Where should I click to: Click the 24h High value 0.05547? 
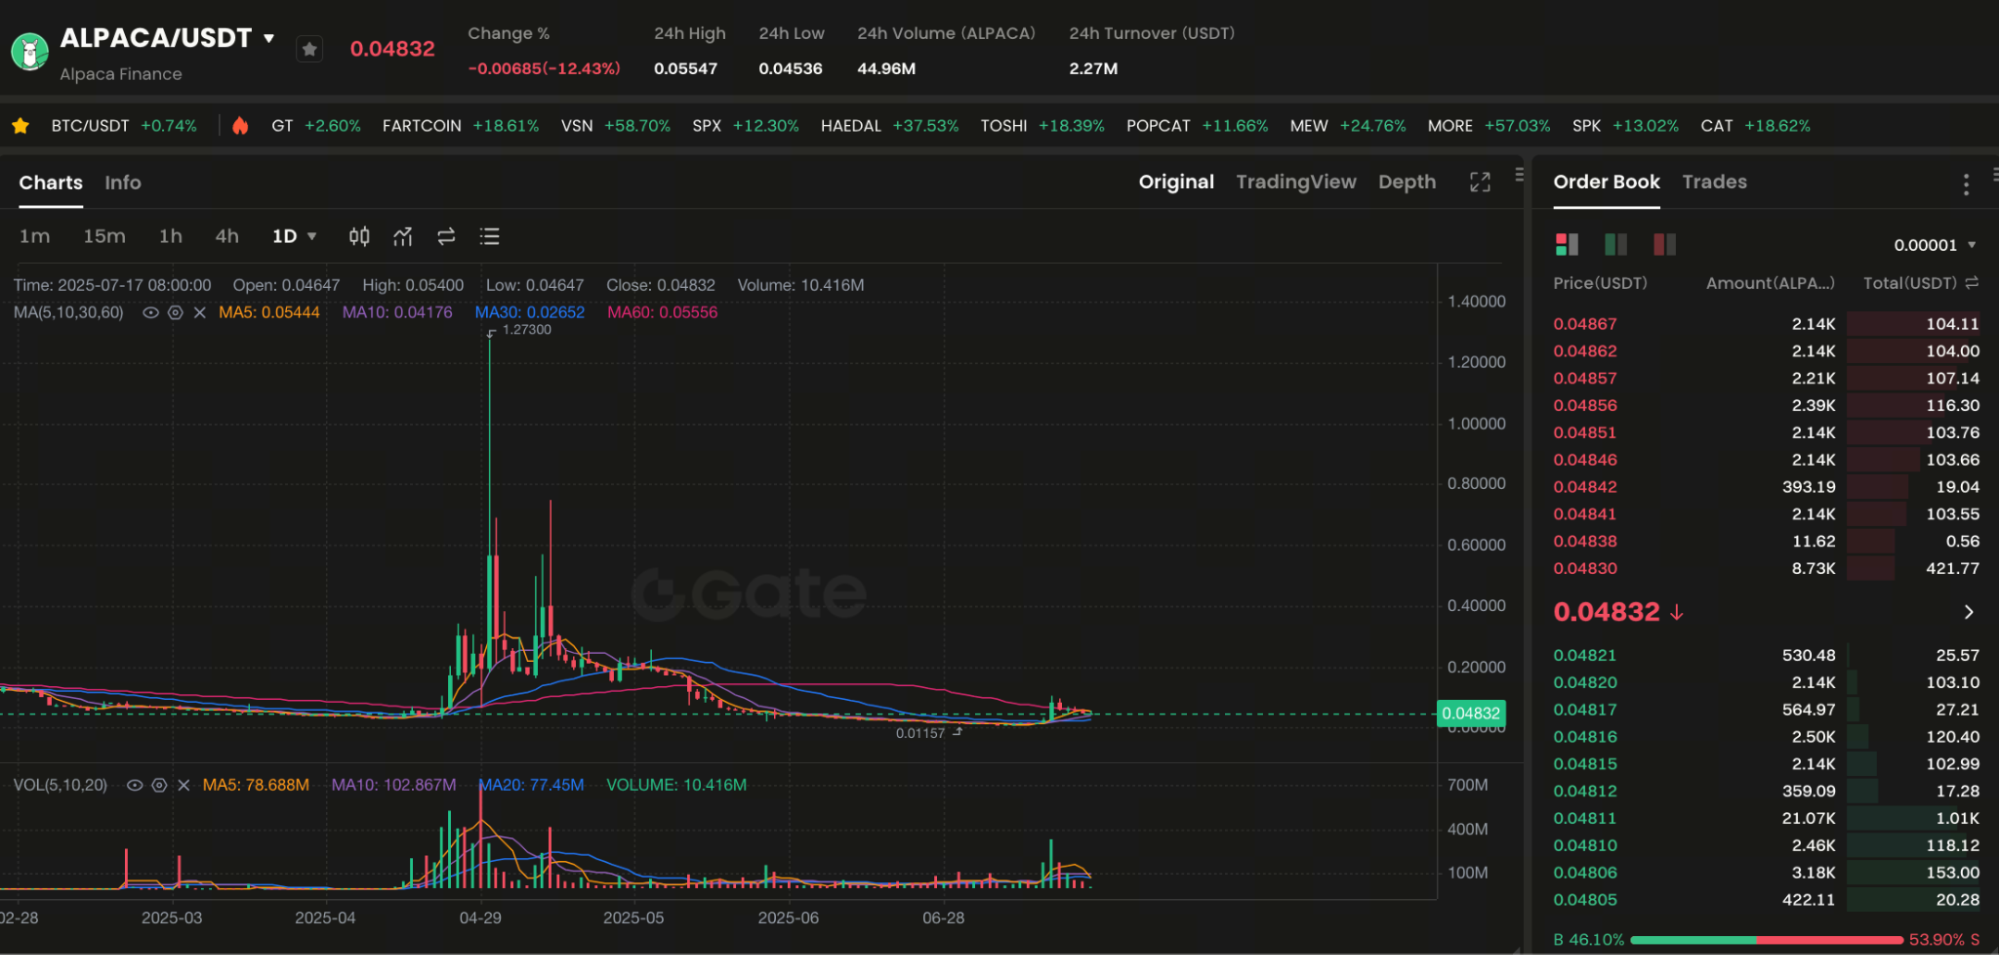point(686,69)
